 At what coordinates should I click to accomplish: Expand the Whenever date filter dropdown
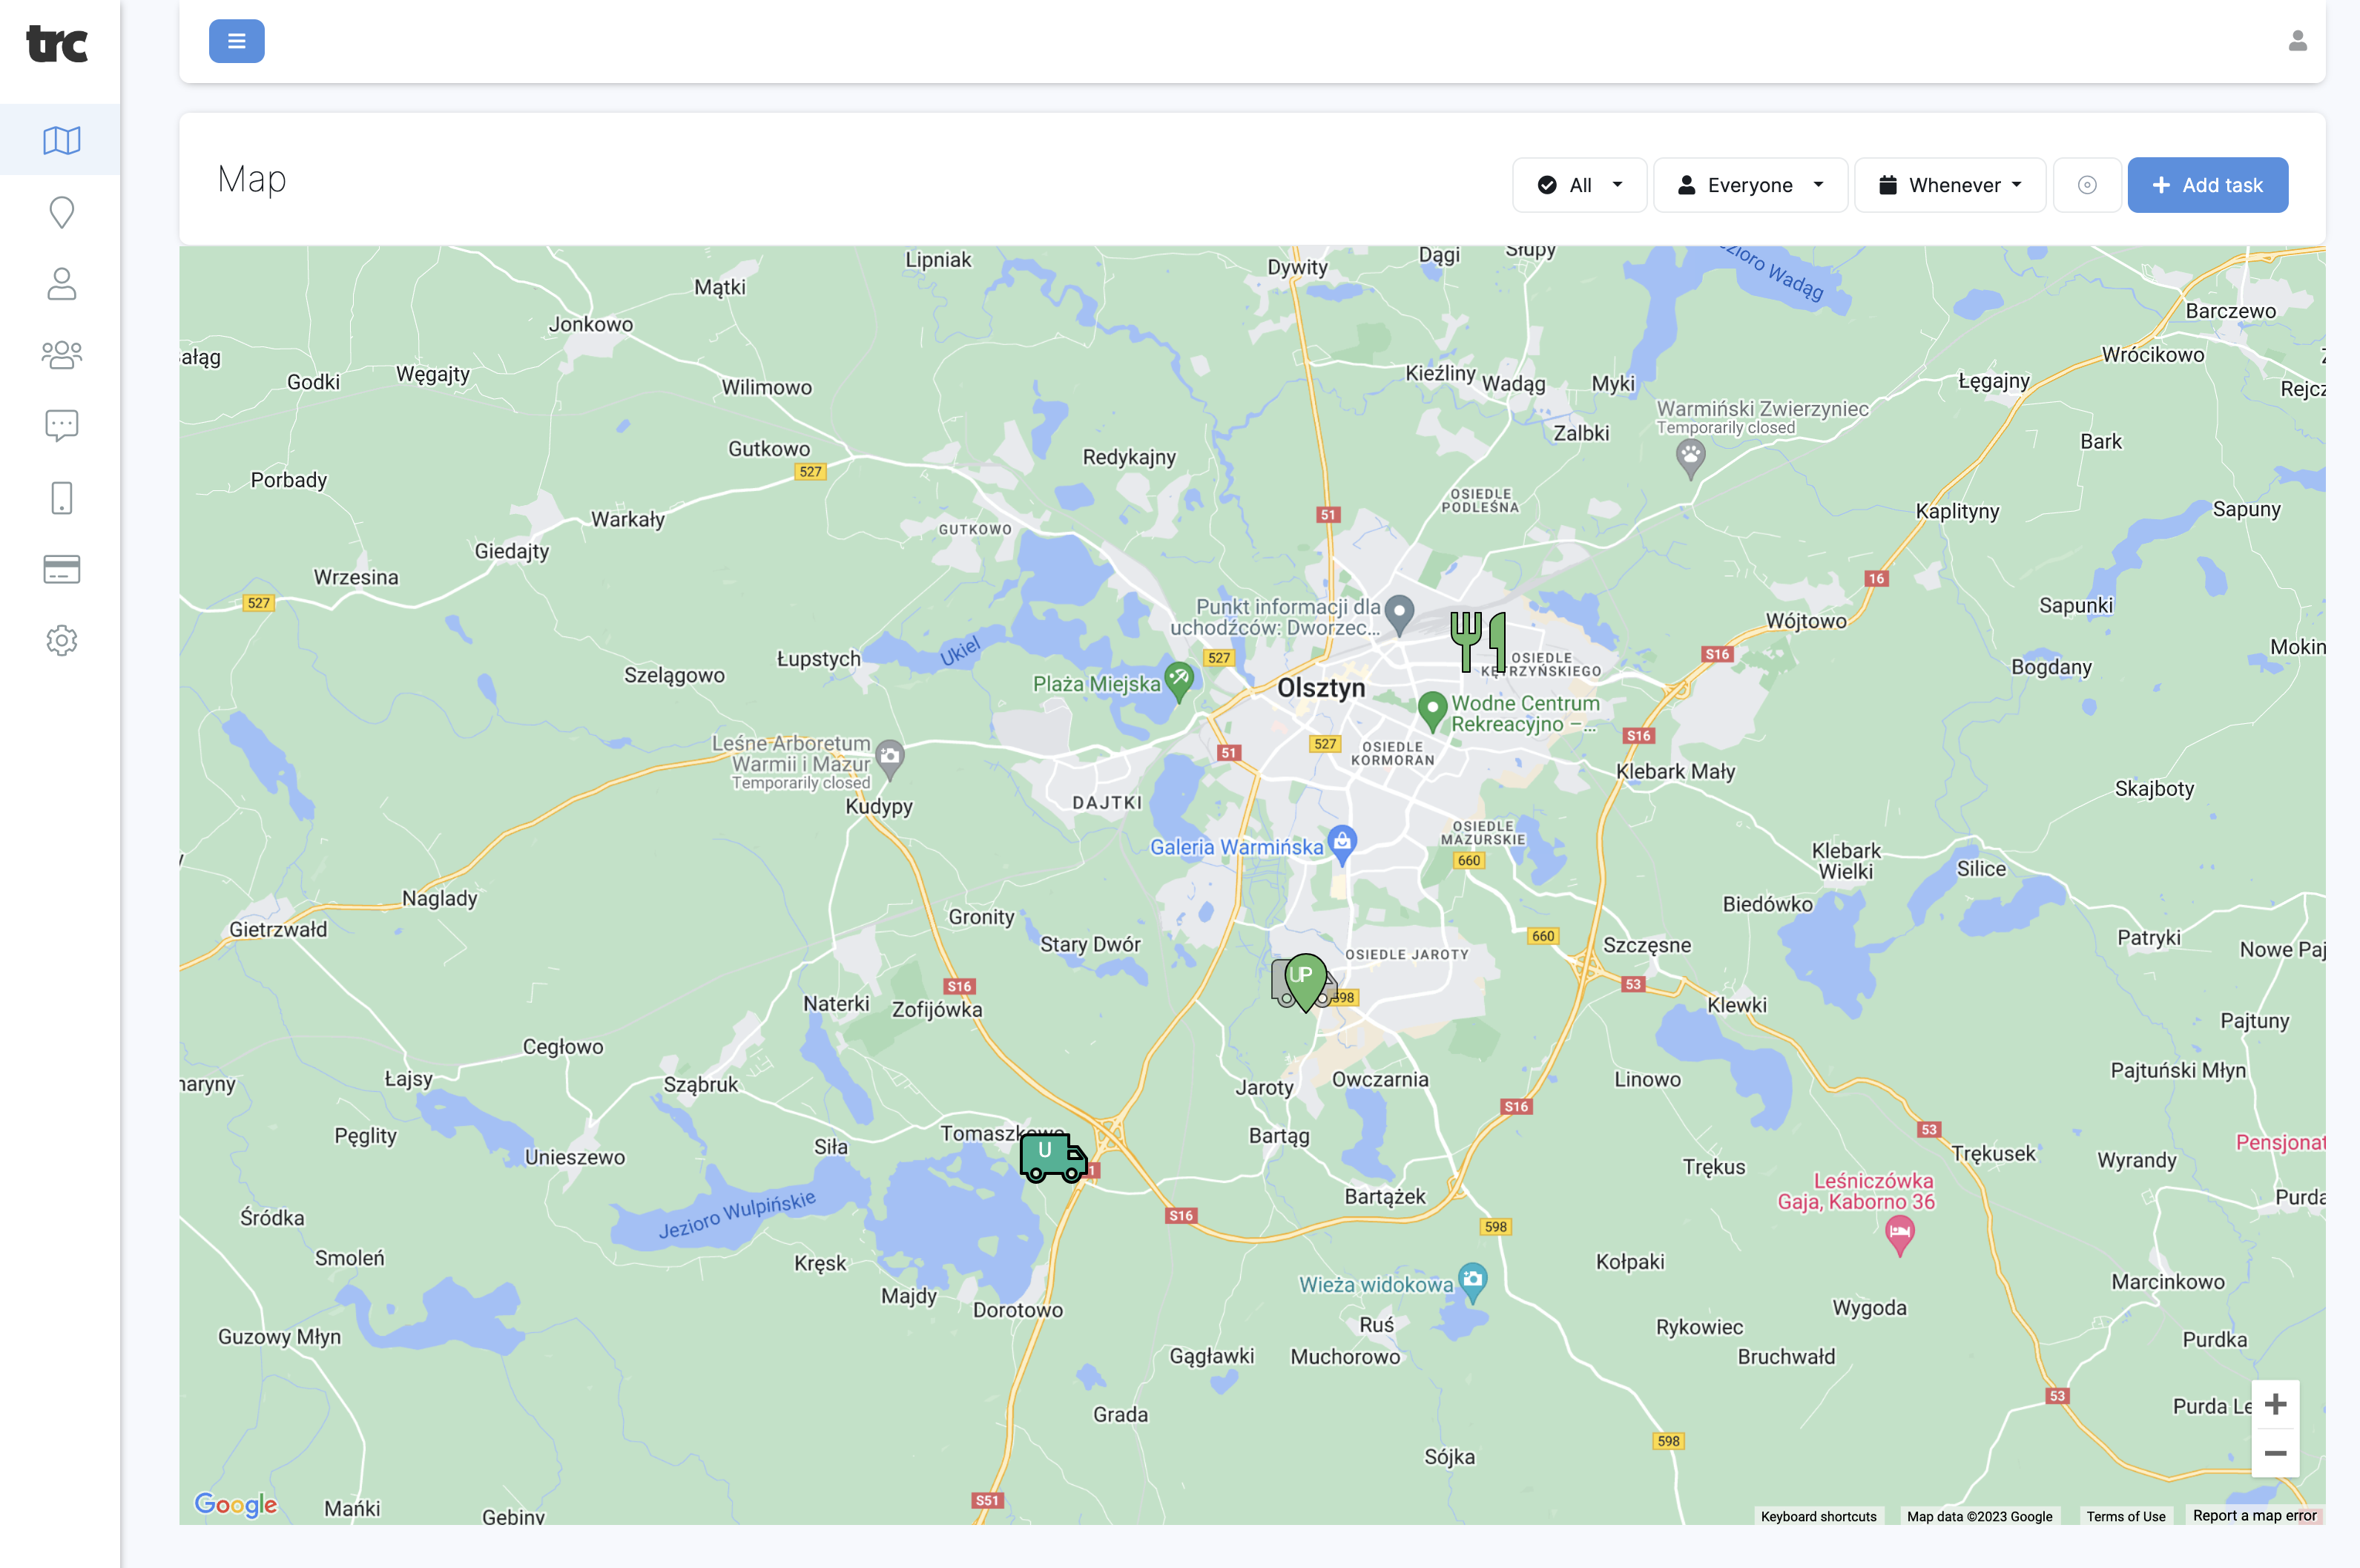1949,185
